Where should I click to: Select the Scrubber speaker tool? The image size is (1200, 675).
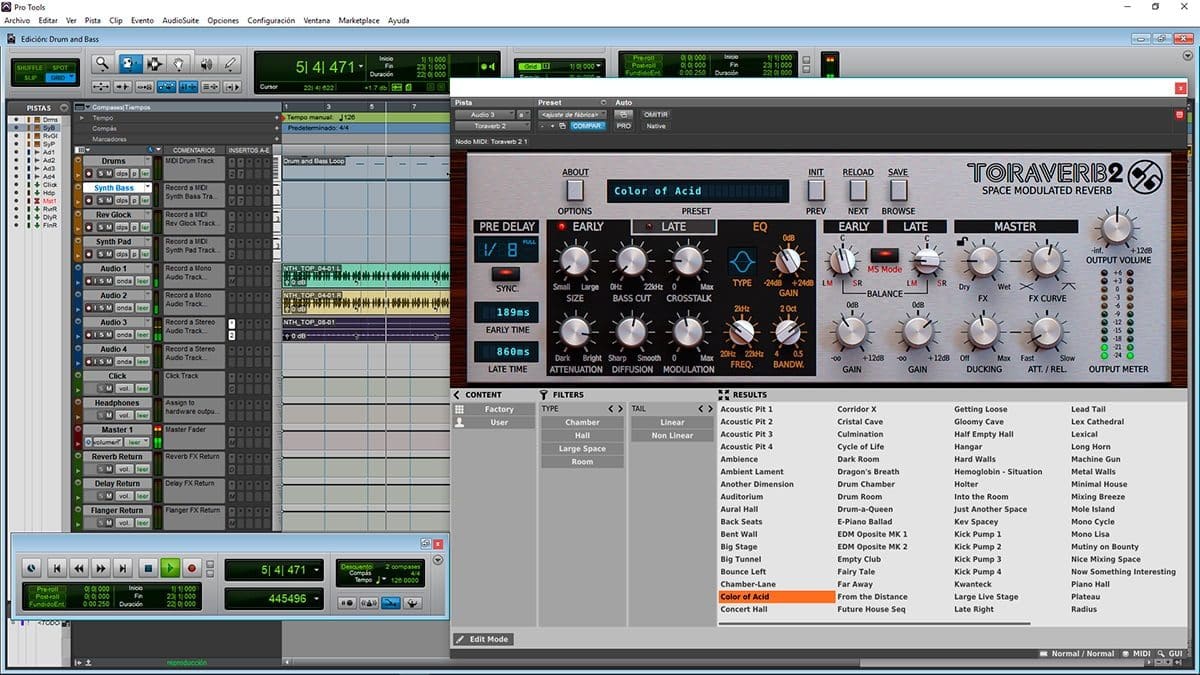tap(206, 64)
